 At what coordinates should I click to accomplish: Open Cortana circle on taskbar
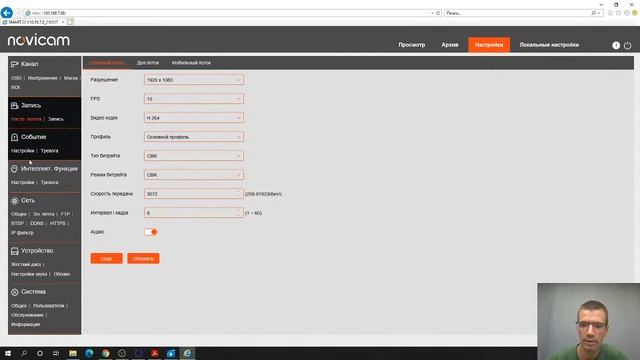(40, 353)
